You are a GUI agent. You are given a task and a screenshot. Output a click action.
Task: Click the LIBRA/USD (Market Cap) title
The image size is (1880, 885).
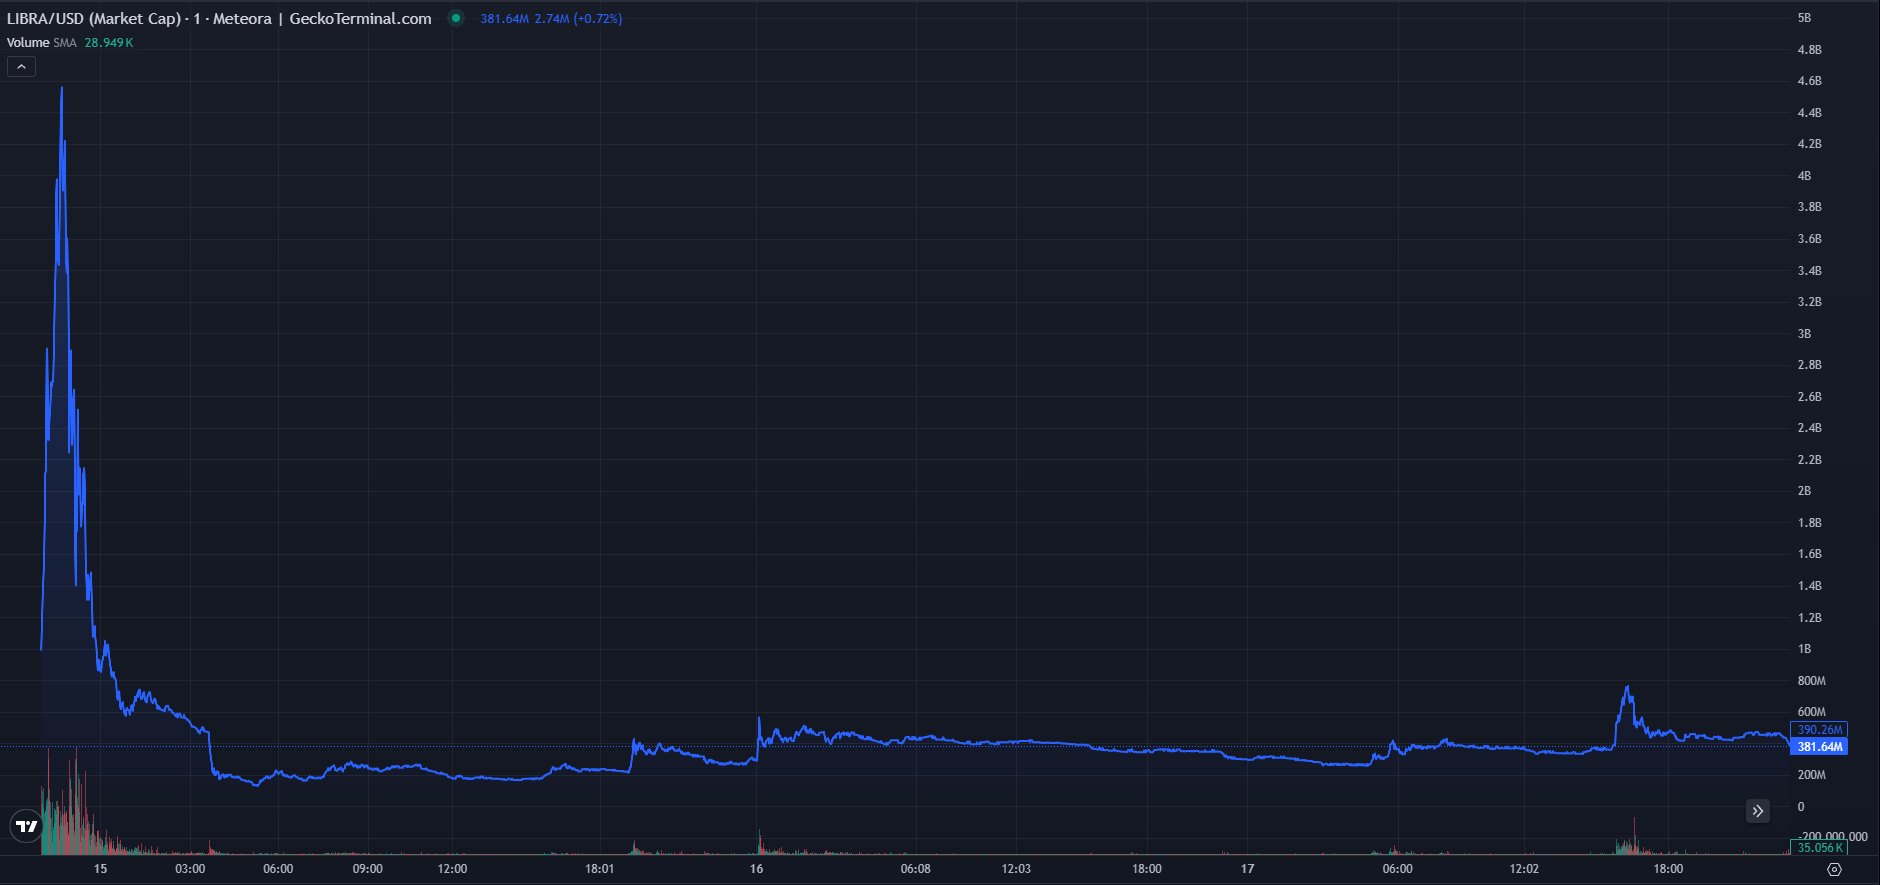click(x=94, y=19)
